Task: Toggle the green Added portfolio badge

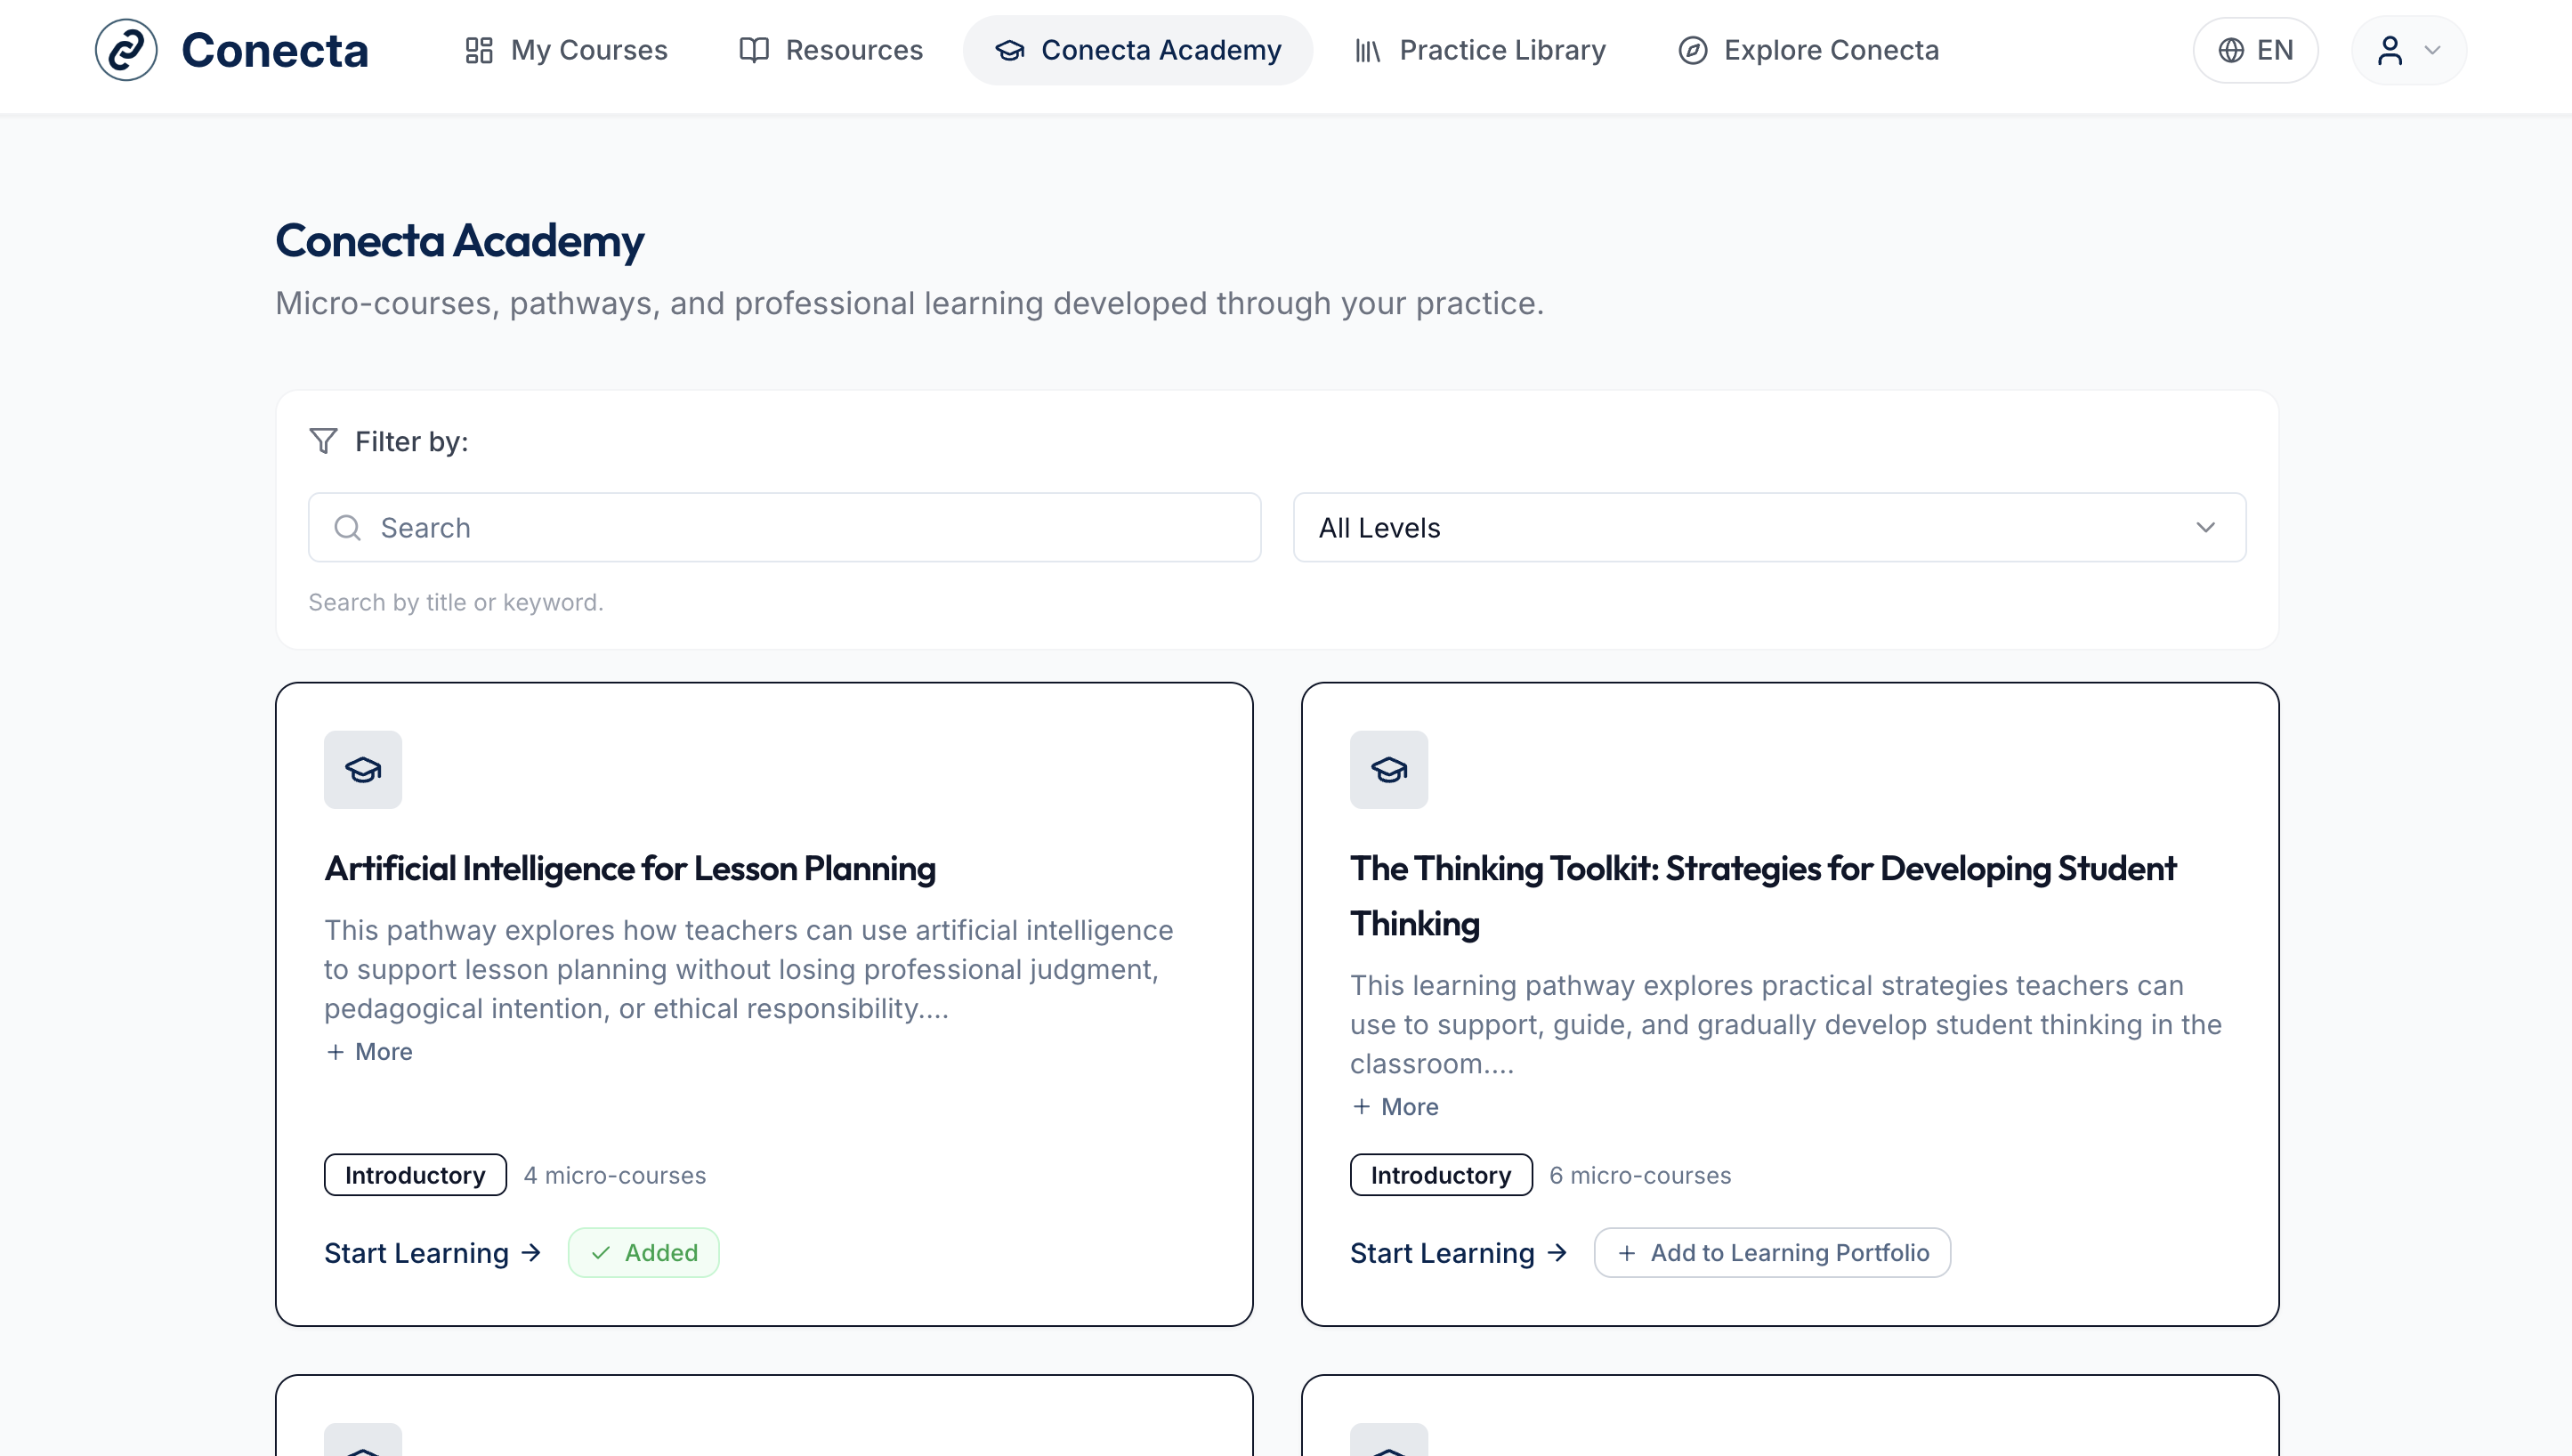Action: pos(643,1253)
